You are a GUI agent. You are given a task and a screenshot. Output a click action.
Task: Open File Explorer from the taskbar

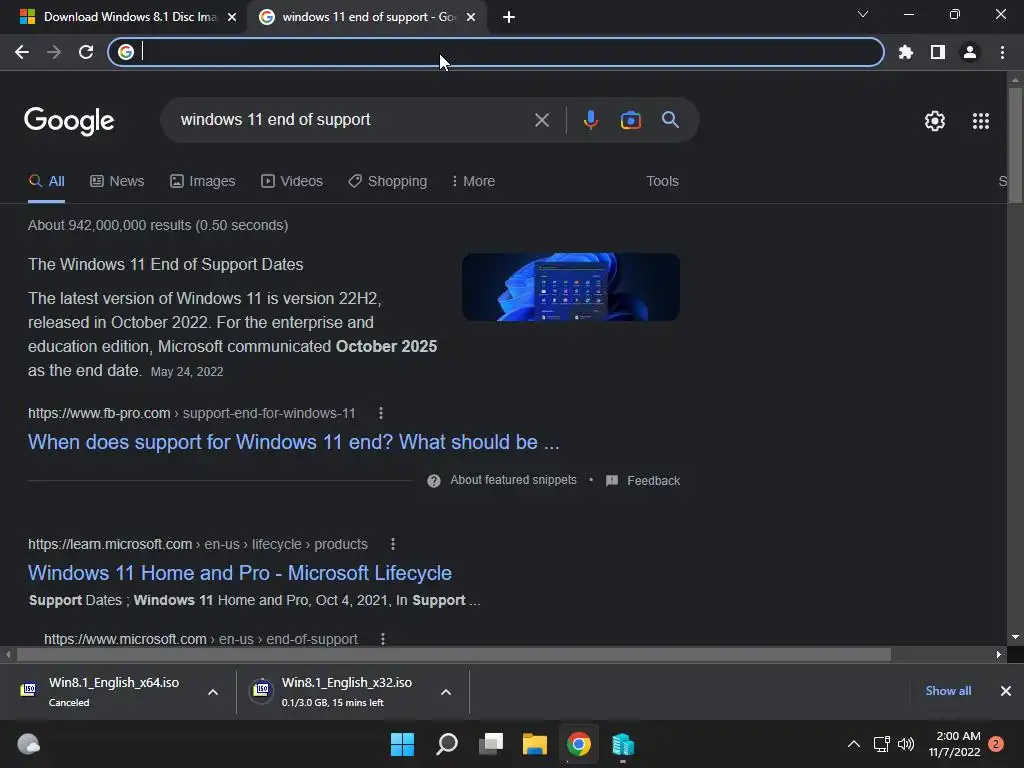tap(535, 744)
